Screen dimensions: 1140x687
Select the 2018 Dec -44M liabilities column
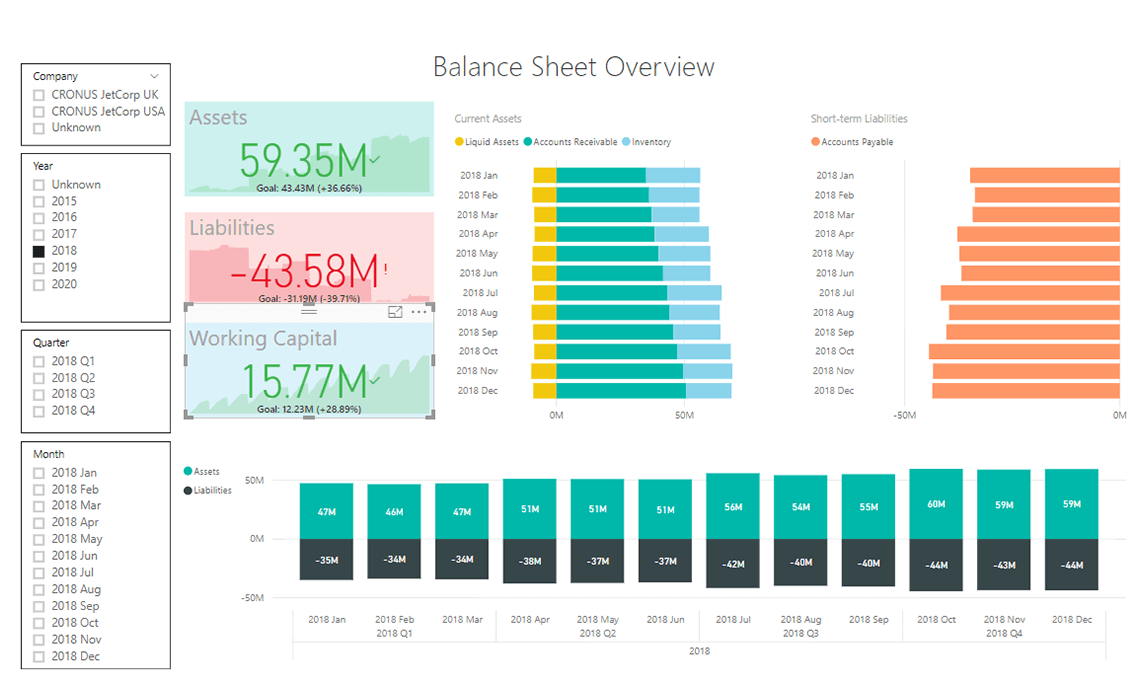click(x=1072, y=564)
